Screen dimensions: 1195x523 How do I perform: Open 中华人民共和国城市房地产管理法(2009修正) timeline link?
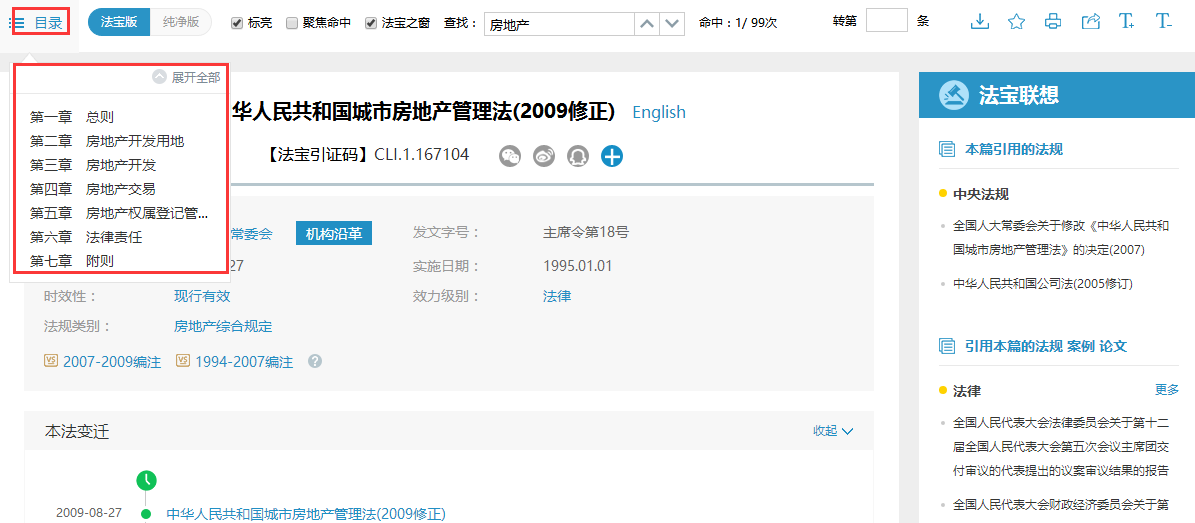306,514
